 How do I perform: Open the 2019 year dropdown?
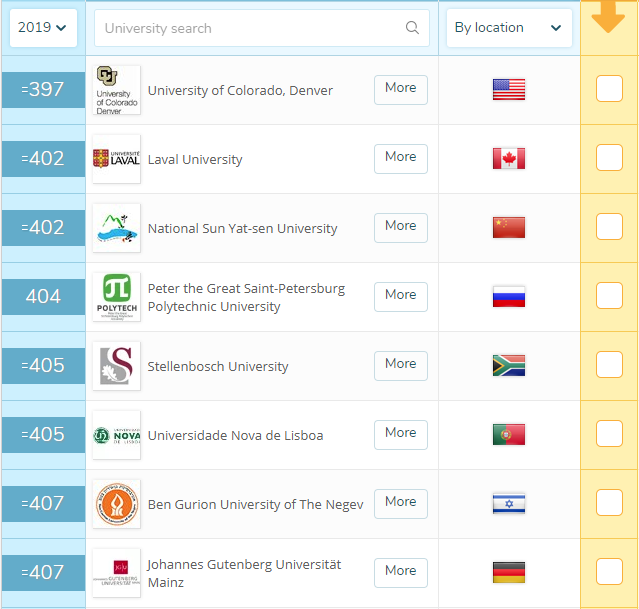pyautogui.click(x=43, y=28)
